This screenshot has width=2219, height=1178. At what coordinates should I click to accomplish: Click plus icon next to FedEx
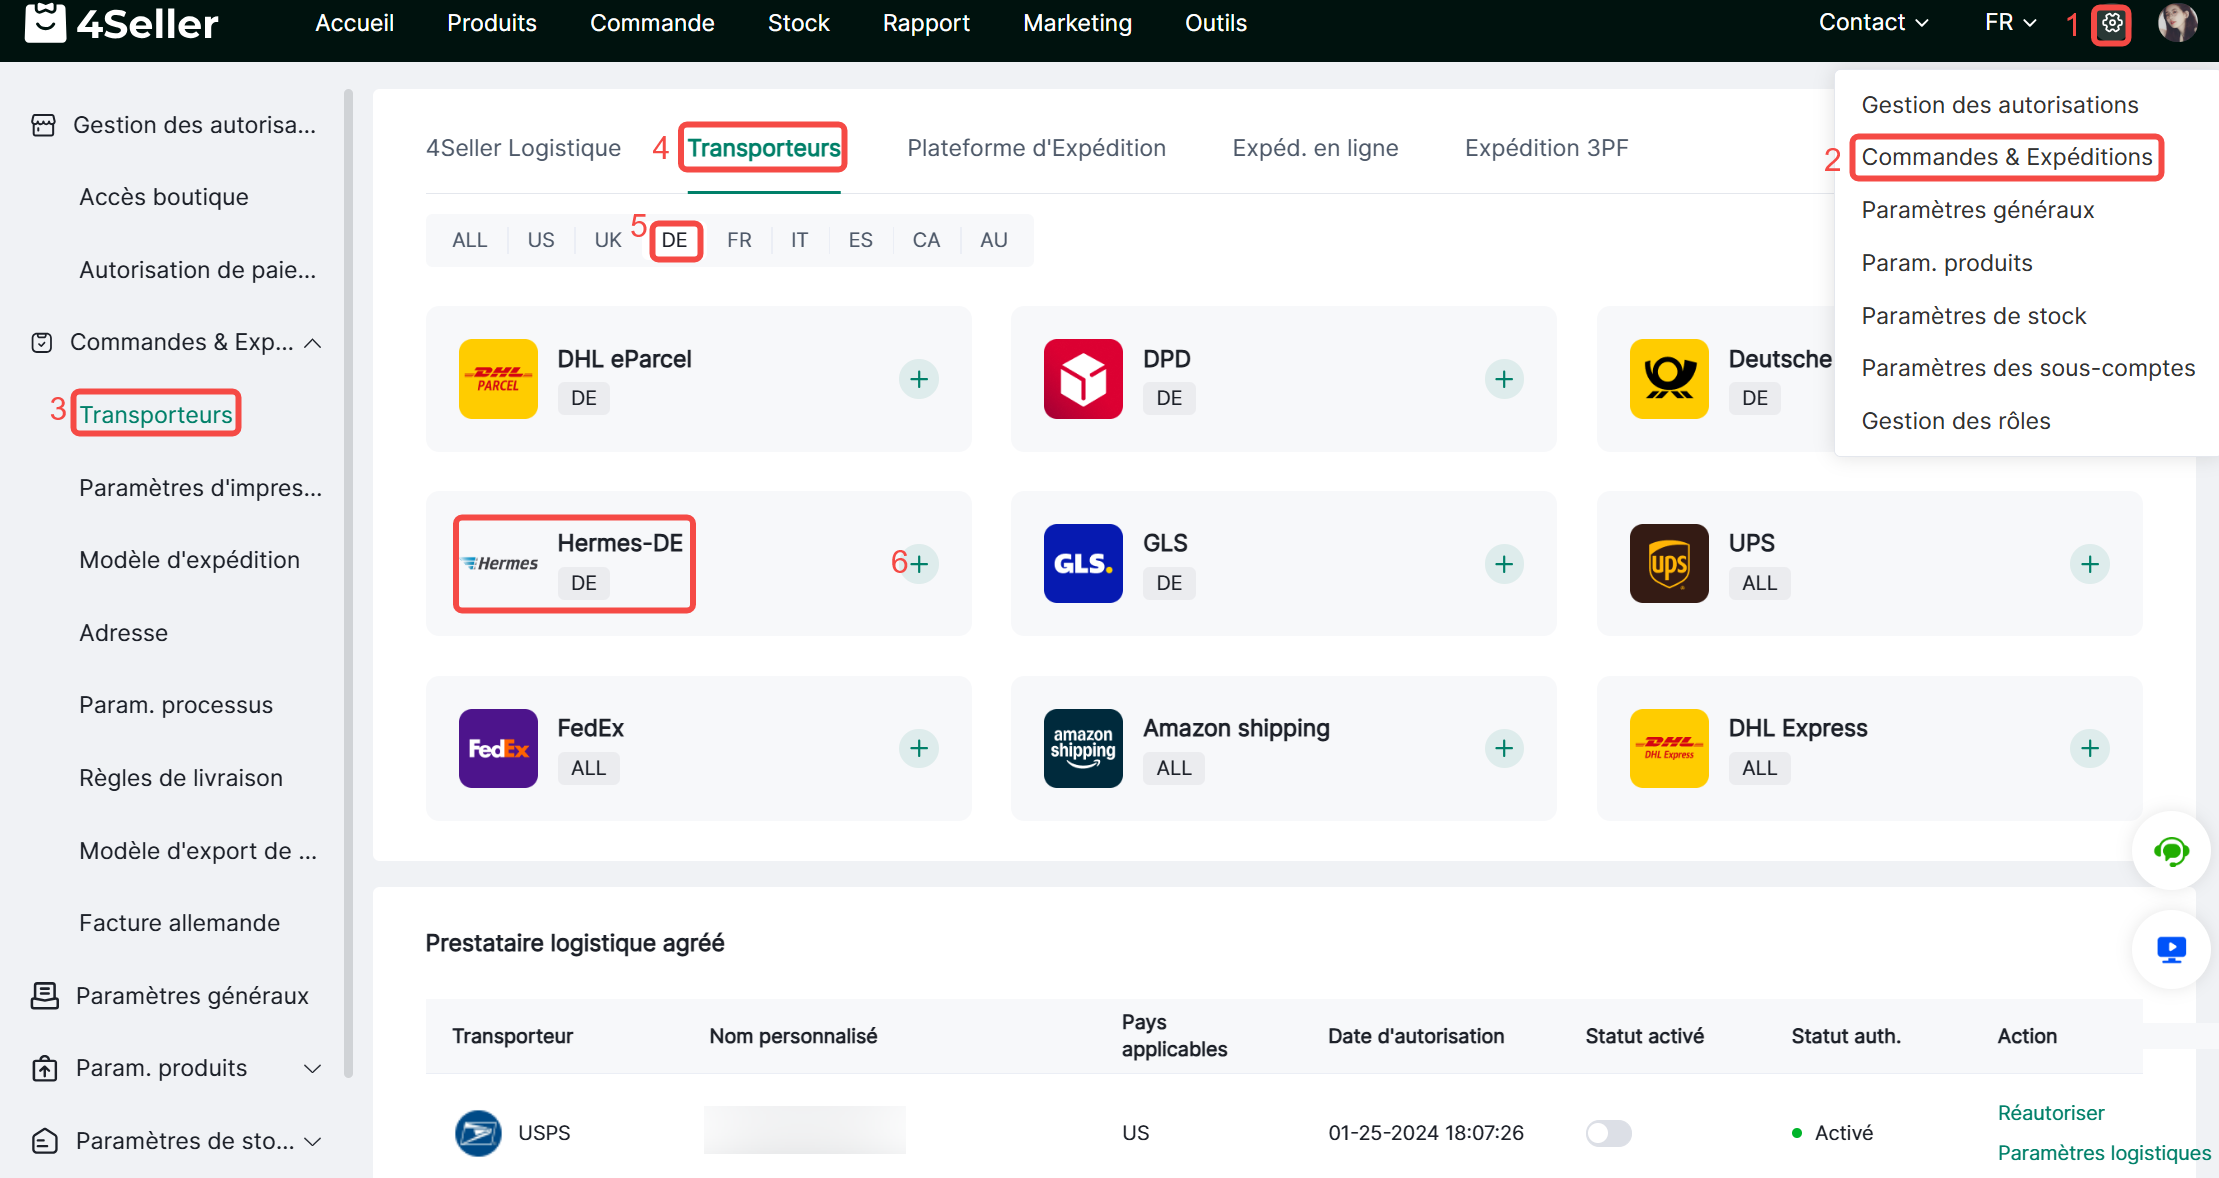[918, 748]
